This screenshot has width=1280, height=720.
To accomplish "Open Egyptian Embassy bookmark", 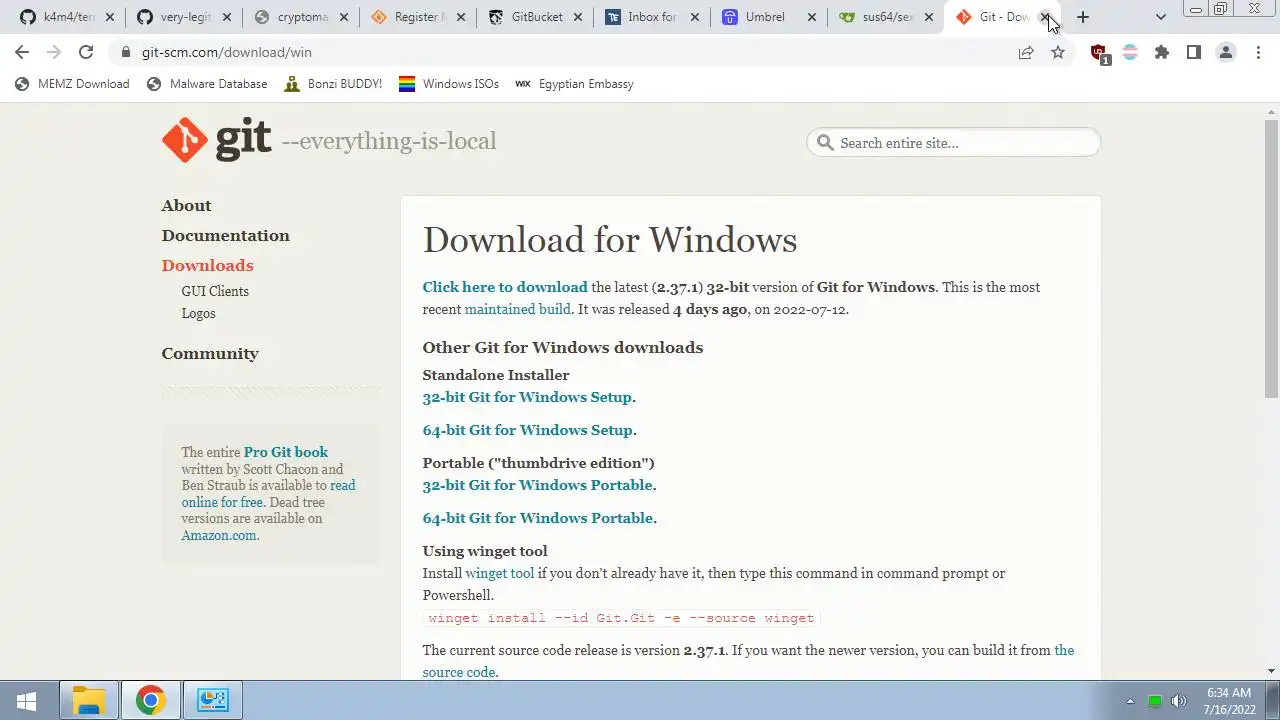I will 574,84.
